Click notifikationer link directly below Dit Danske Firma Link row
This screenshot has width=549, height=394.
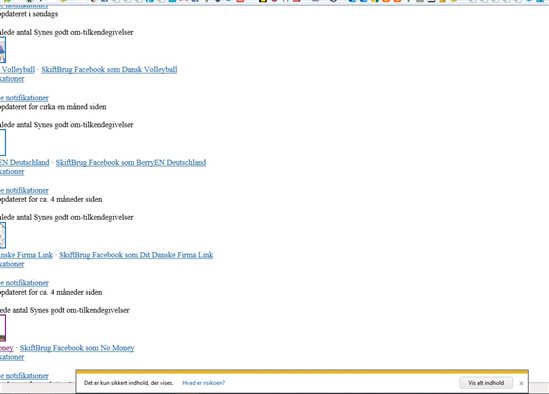(12, 264)
